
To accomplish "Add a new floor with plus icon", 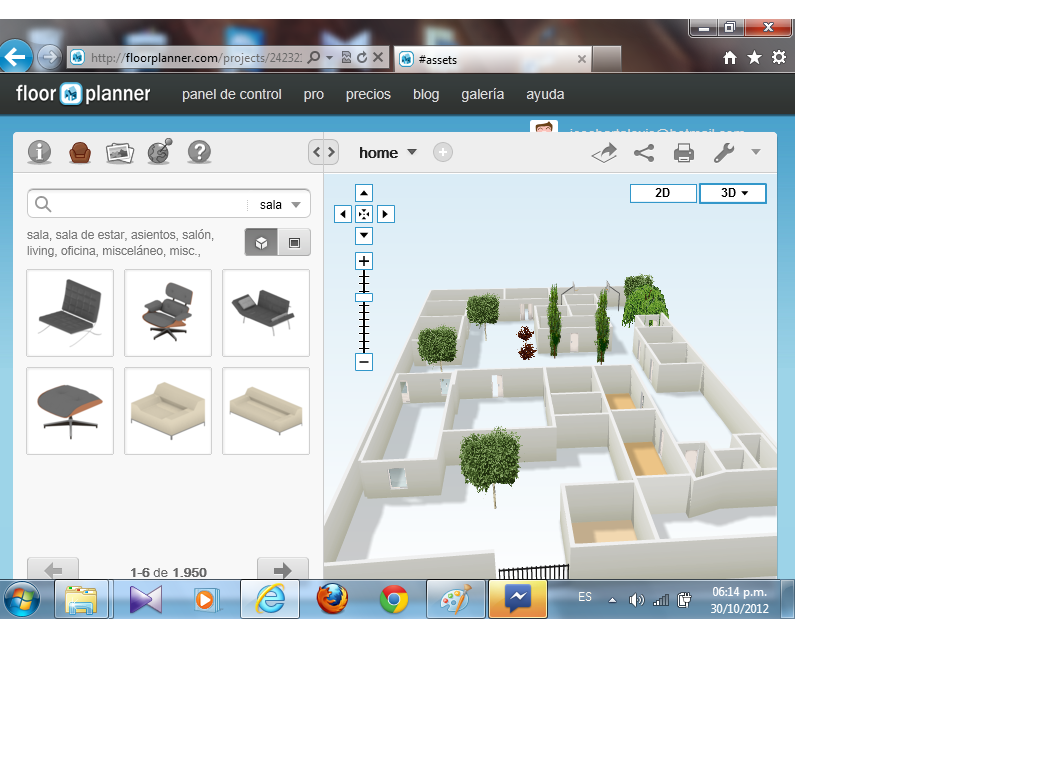I will [x=442, y=153].
